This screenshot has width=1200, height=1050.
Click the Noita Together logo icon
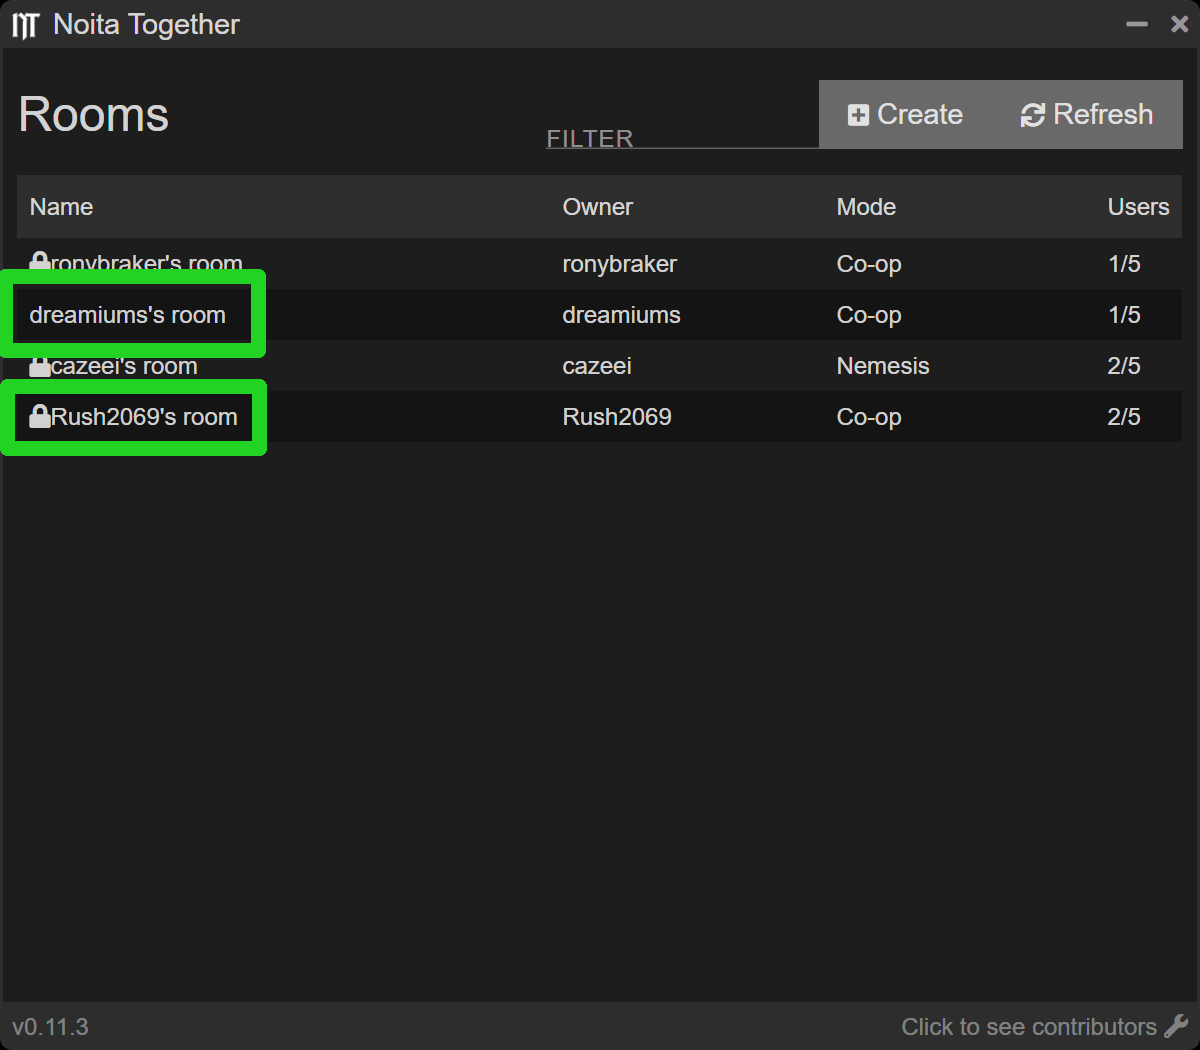(x=25, y=25)
